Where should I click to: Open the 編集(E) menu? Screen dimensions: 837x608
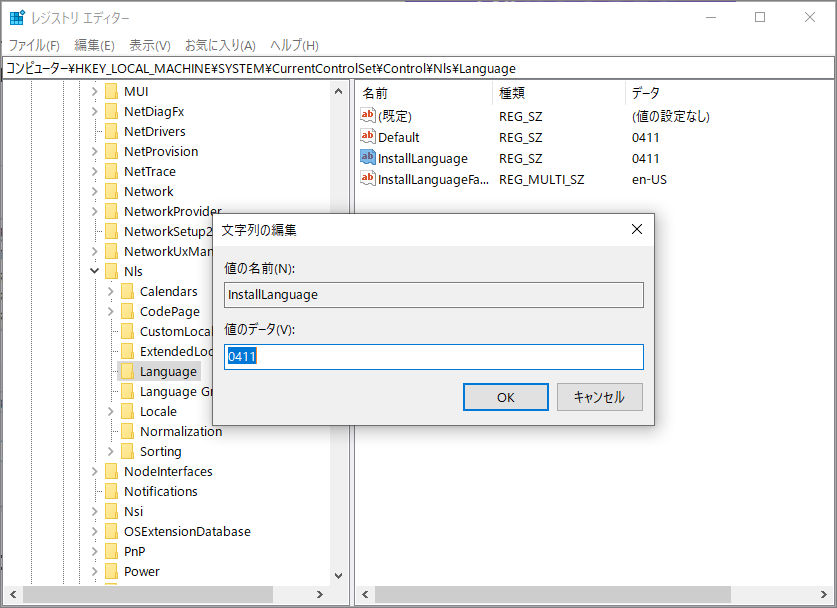94,45
